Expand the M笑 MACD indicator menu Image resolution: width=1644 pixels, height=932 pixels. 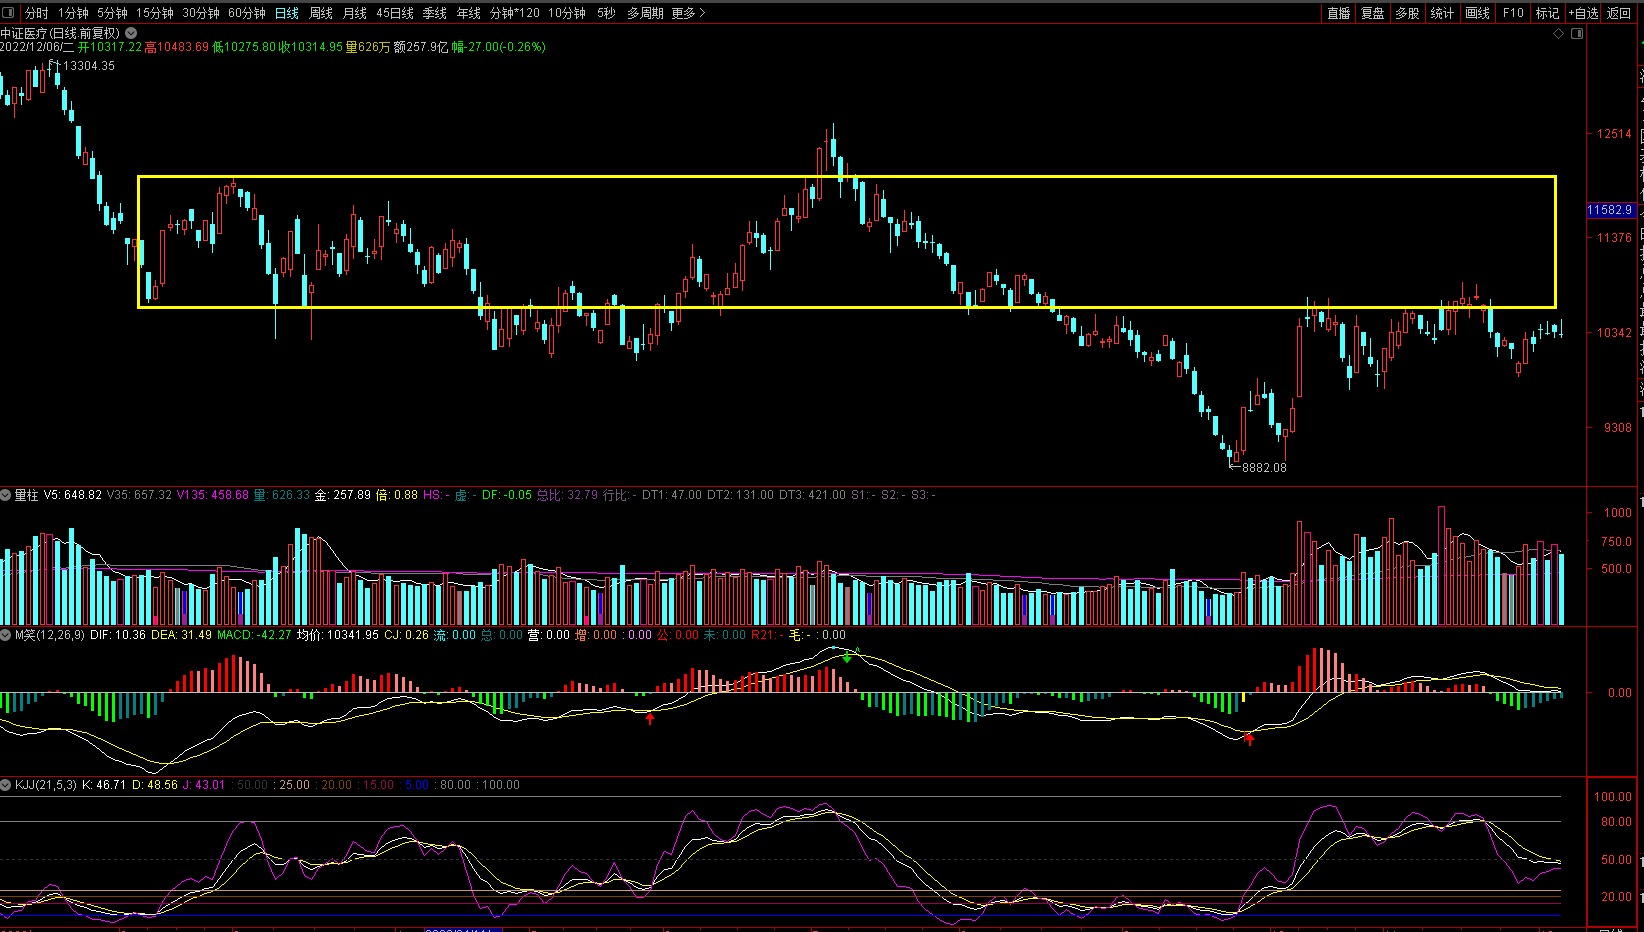(x=6, y=635)
